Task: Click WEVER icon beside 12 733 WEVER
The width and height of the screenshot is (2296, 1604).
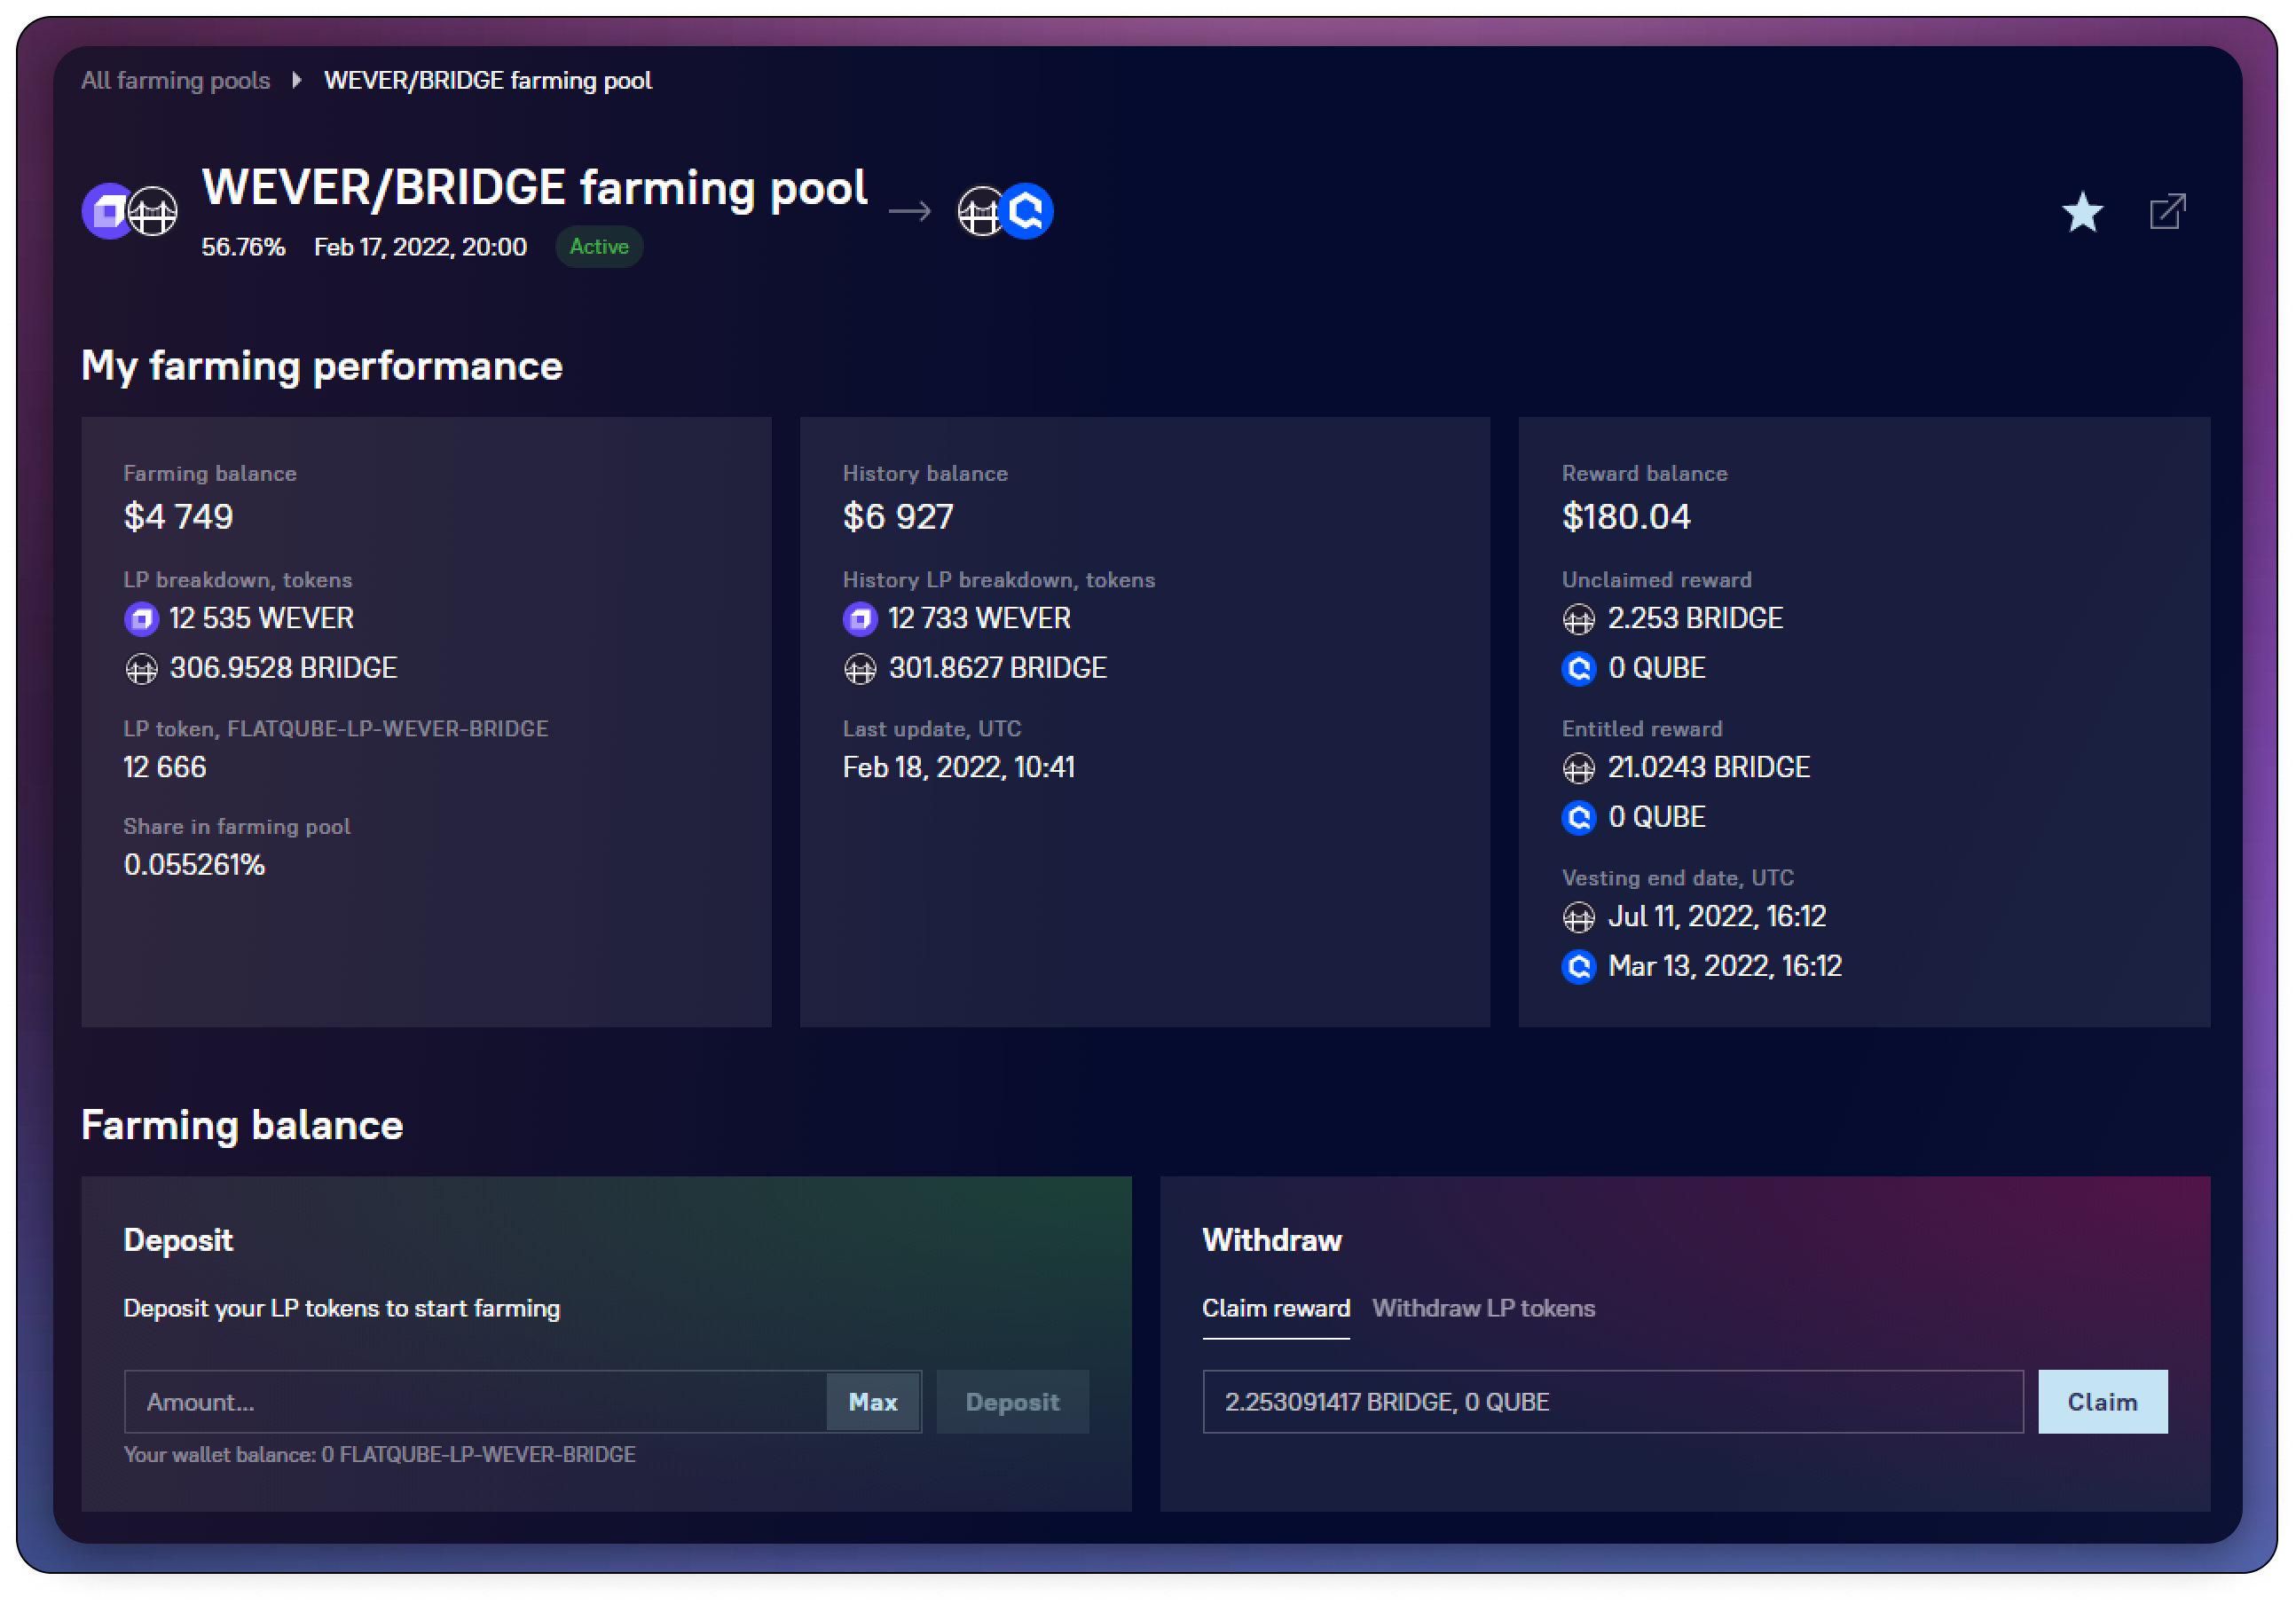Action: click(860, 619)
